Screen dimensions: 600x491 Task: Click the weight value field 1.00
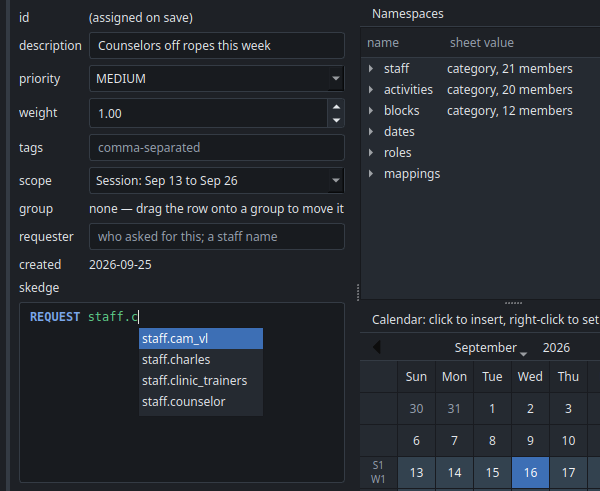209,113
